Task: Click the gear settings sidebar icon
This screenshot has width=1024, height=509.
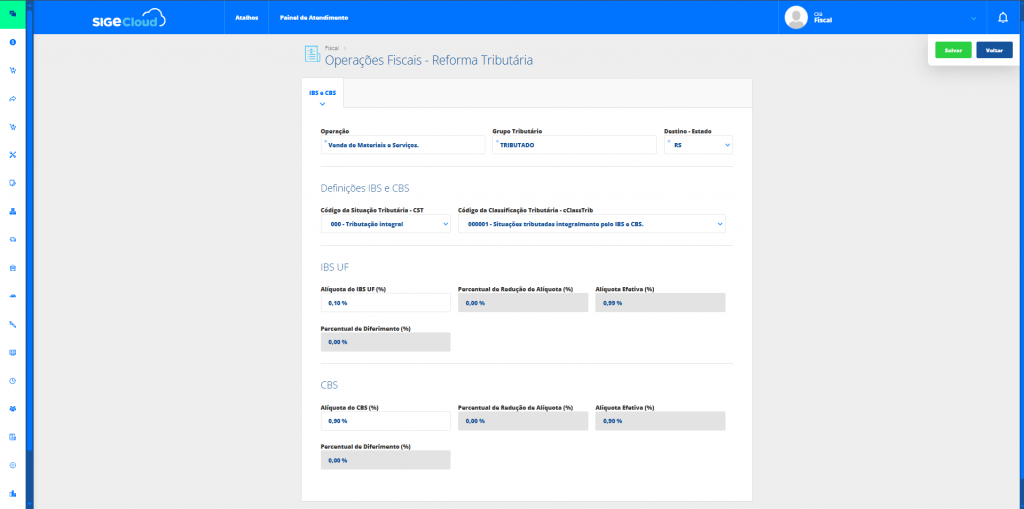Action: coord(13,465)
